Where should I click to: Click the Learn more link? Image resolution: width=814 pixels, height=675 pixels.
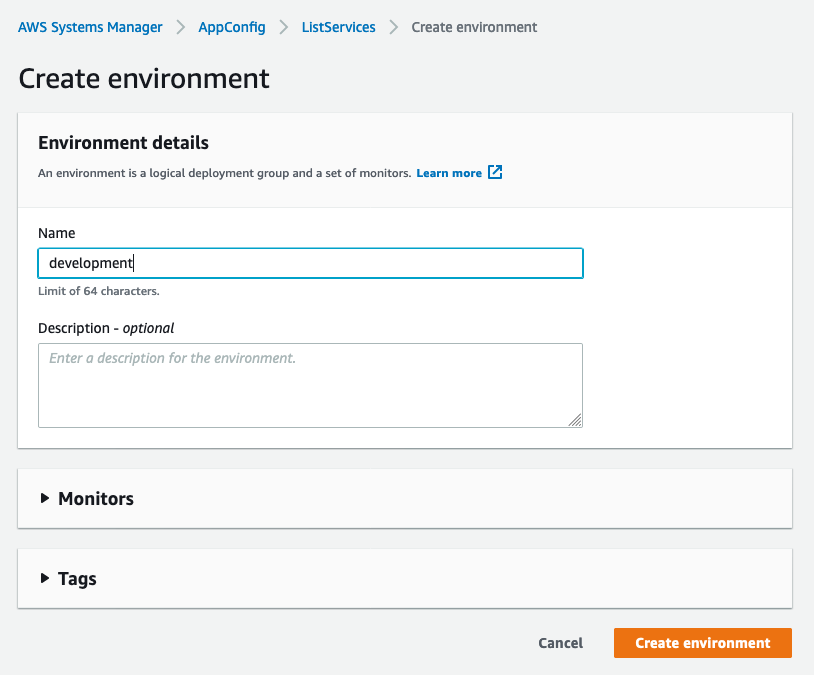tap(450, 172)
